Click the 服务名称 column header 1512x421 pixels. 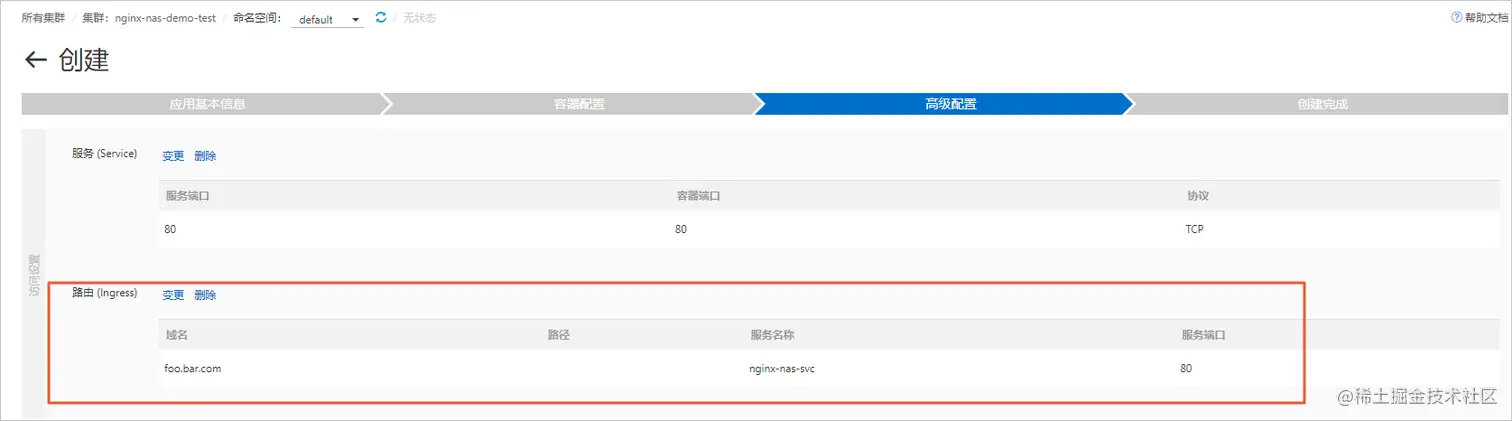click(772, 334)
